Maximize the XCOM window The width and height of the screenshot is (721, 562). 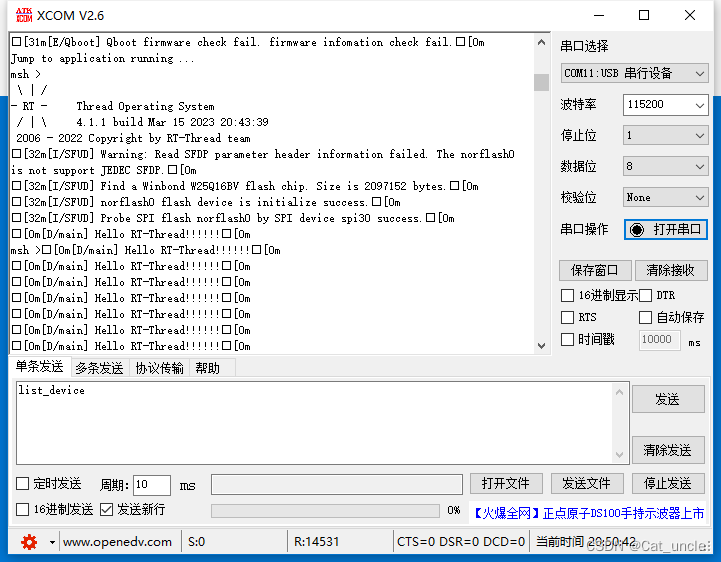644,15
